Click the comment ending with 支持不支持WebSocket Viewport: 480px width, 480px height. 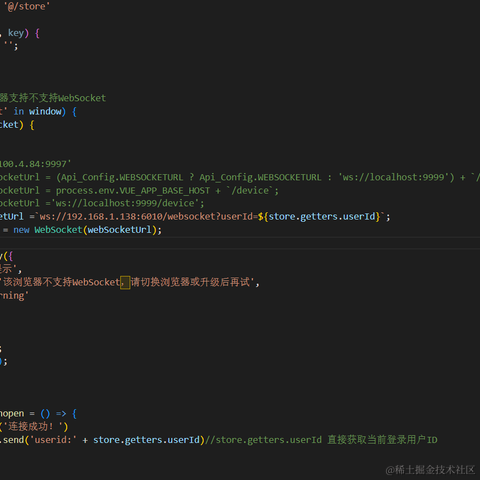point(53,98)
